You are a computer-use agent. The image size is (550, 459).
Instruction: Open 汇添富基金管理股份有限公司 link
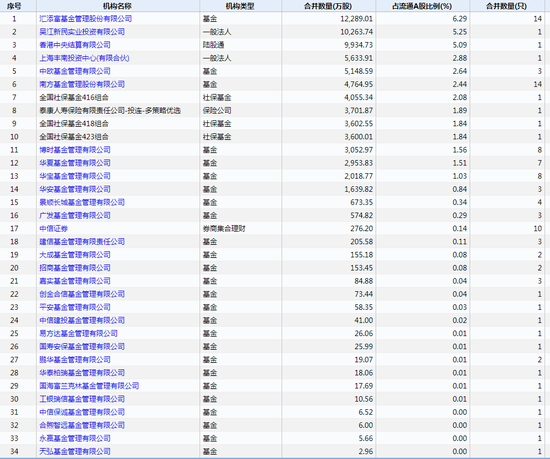(86, 19)
